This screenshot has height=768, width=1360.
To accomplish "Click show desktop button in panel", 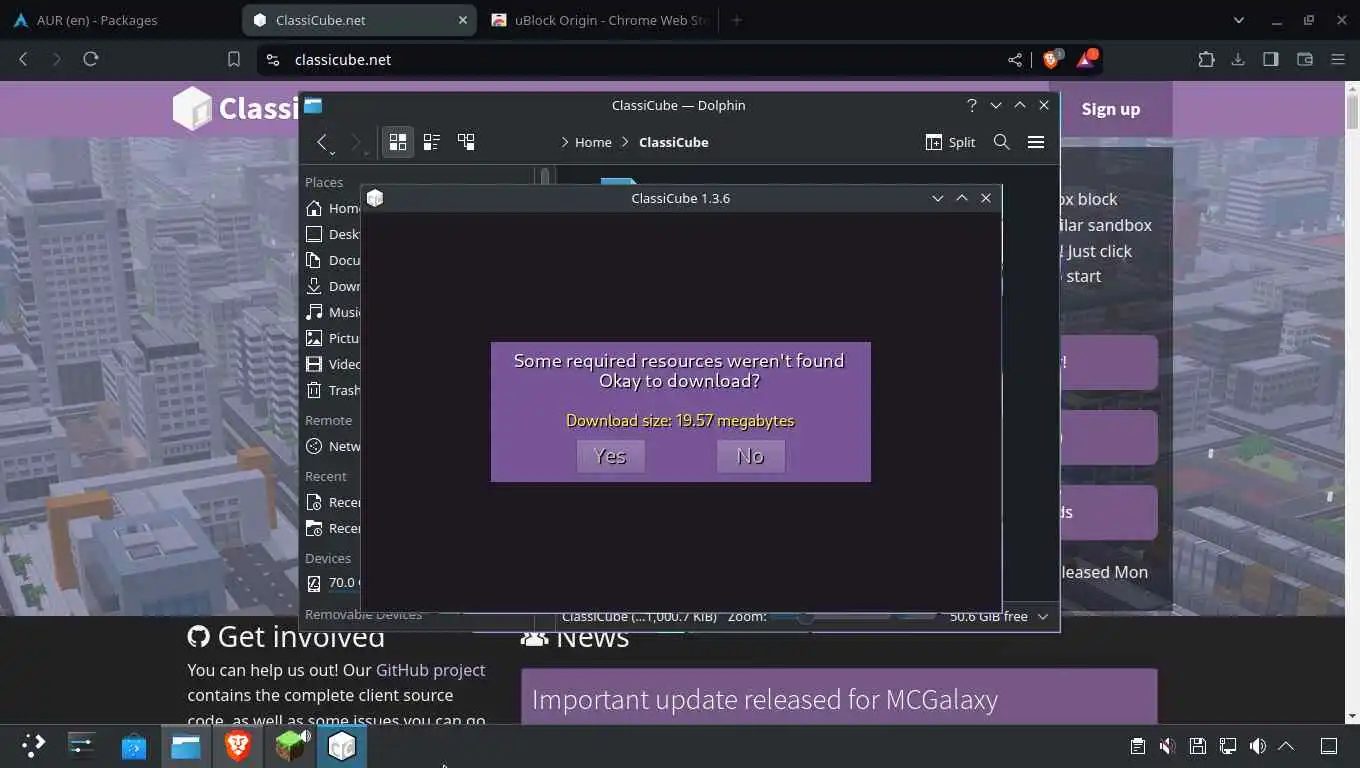I will pos(1329,746).
